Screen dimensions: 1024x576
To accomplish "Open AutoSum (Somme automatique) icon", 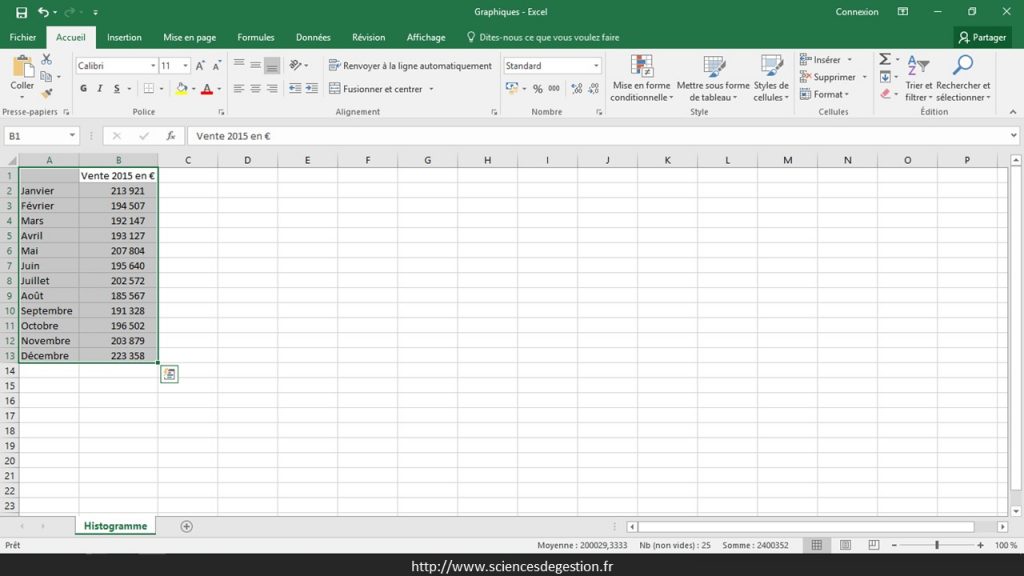I will tap(884, 60).
